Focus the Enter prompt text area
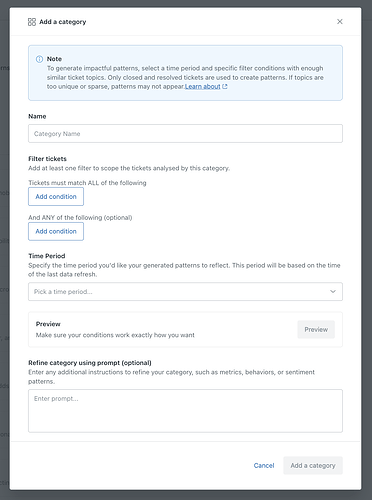The image size is (372, 500). (185, 411)
